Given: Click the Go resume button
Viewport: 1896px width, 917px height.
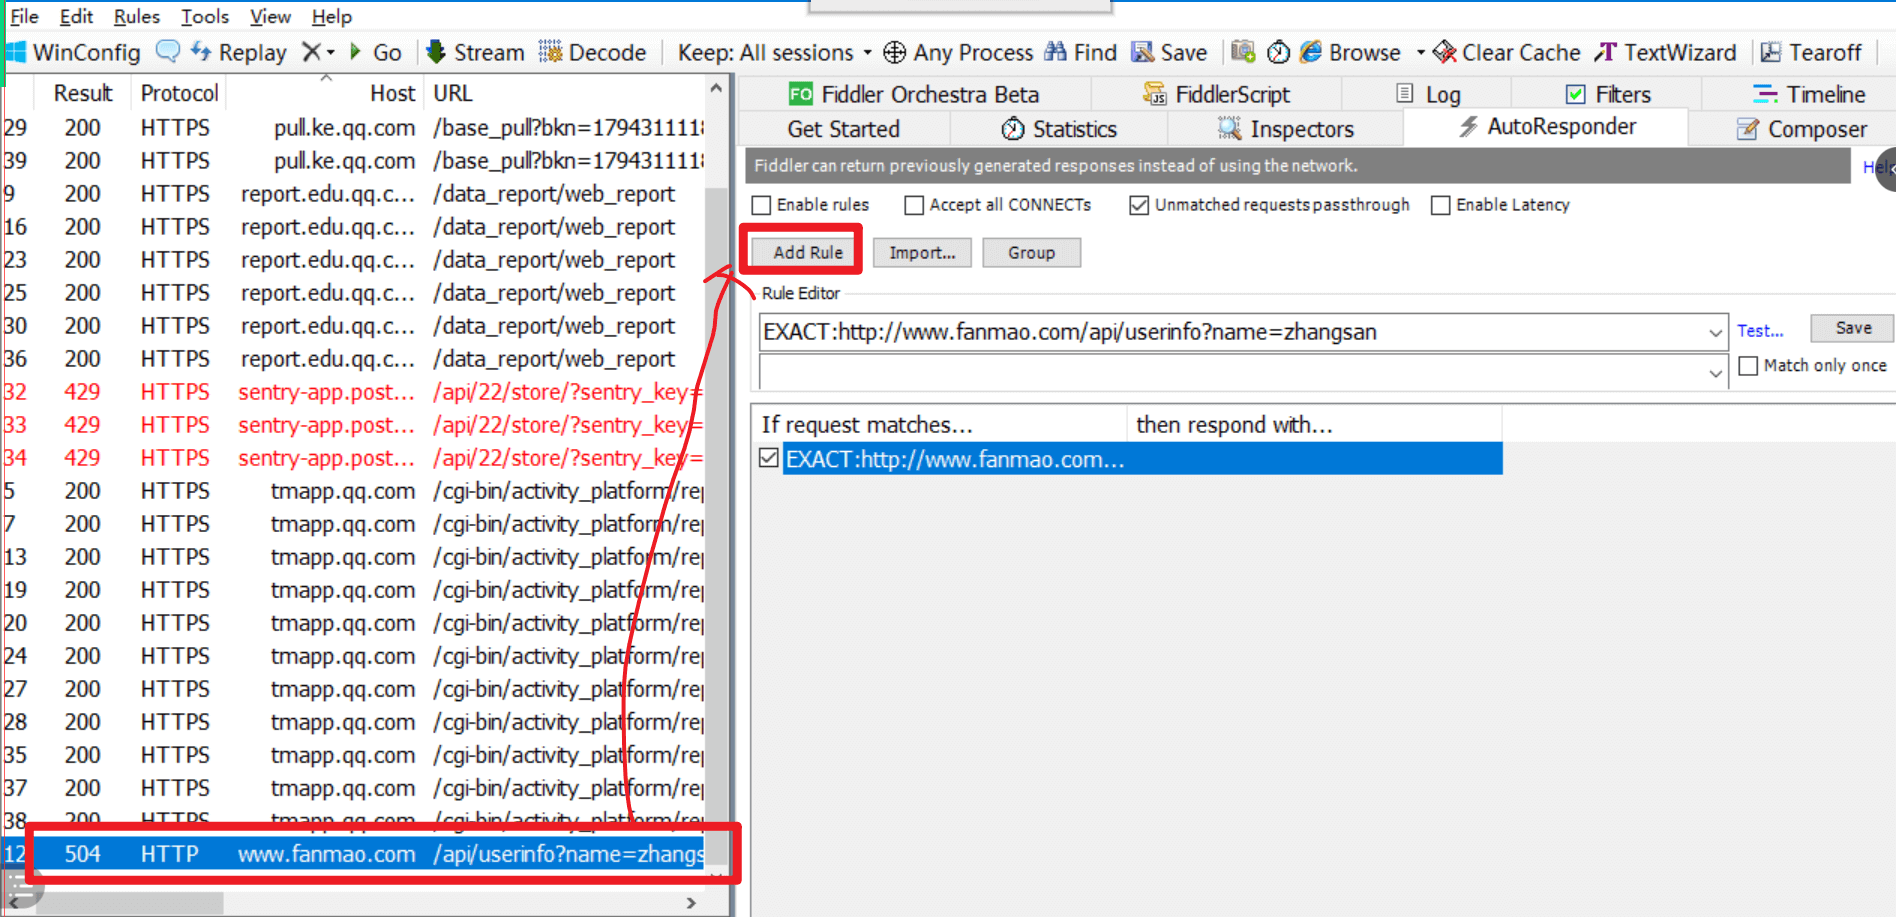Looking at the screenshot, I should pos(375,52).
